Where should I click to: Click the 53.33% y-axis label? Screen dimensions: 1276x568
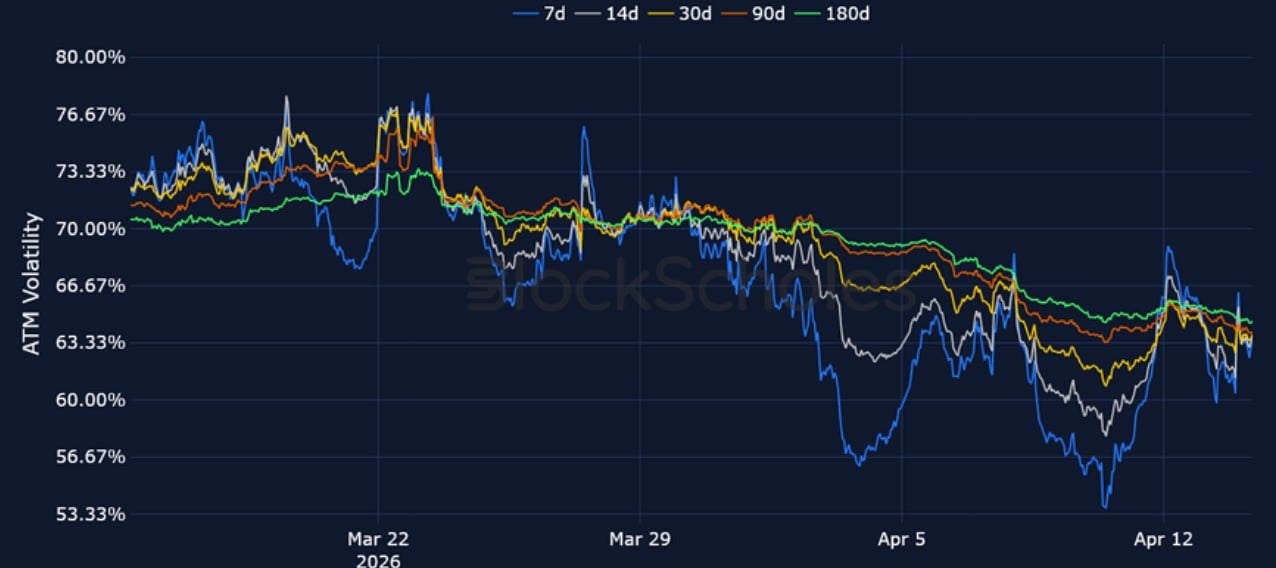(89, 515)
